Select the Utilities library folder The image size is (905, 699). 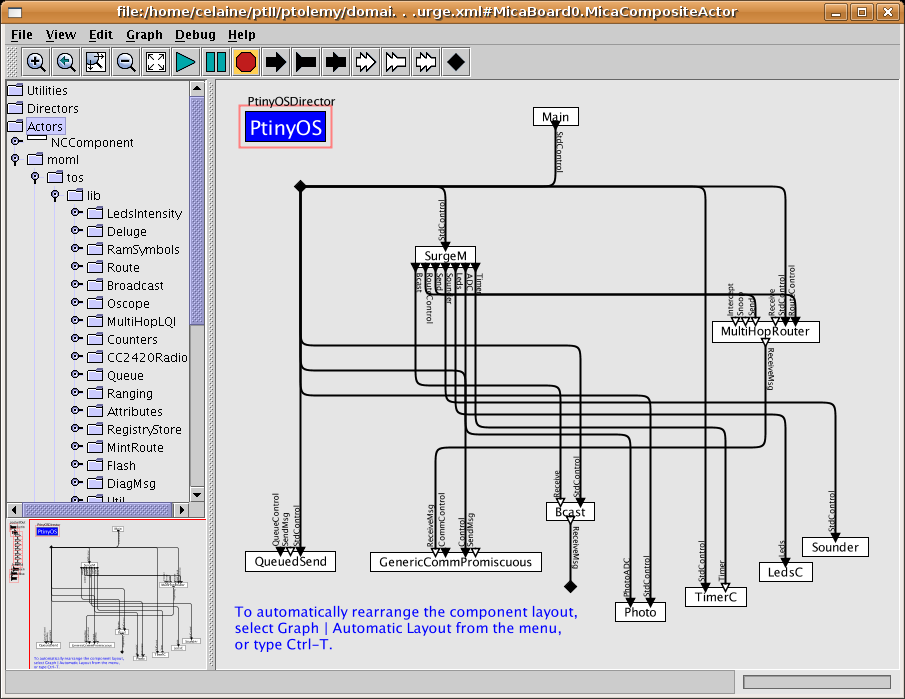(x=38, y=91)
